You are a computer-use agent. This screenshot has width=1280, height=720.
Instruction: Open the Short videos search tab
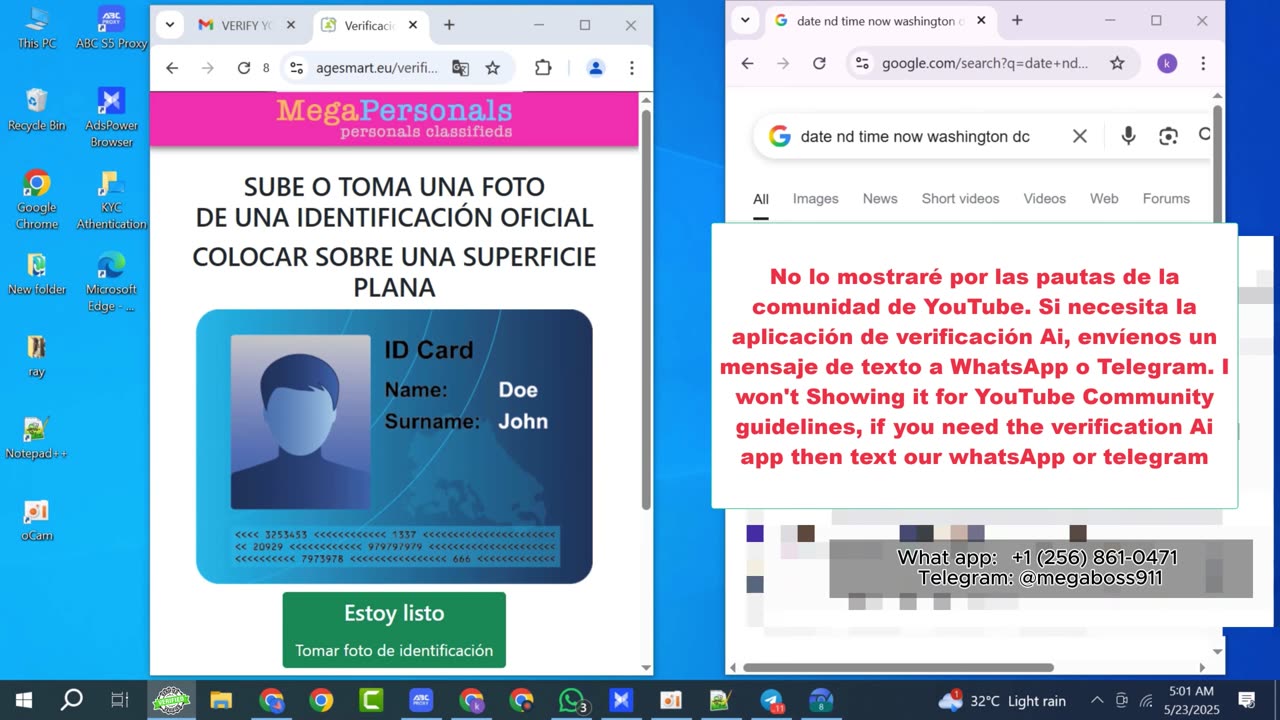point(960,199)
